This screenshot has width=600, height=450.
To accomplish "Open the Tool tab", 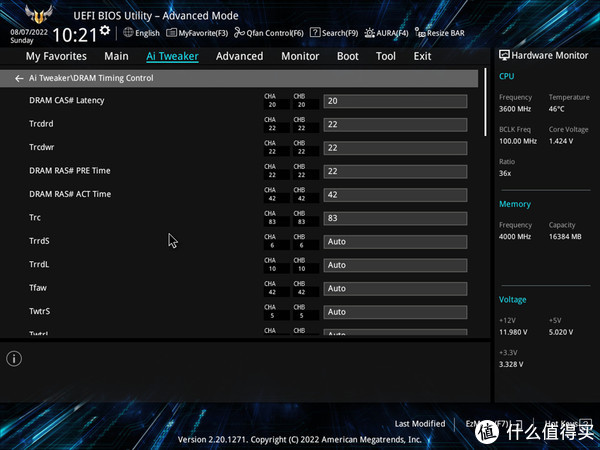I will click(386, 56).
